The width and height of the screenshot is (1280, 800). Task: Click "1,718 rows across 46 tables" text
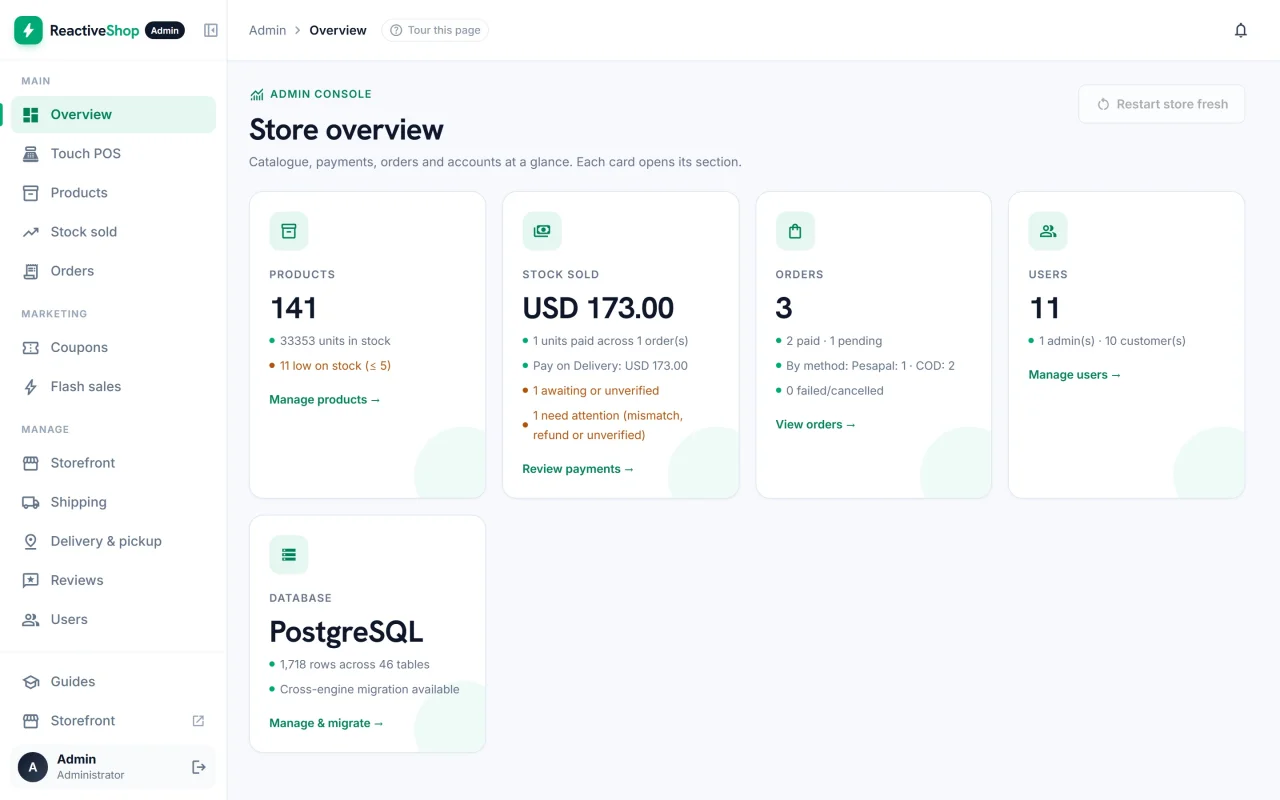pyautogui.click(x=355, y=664)
